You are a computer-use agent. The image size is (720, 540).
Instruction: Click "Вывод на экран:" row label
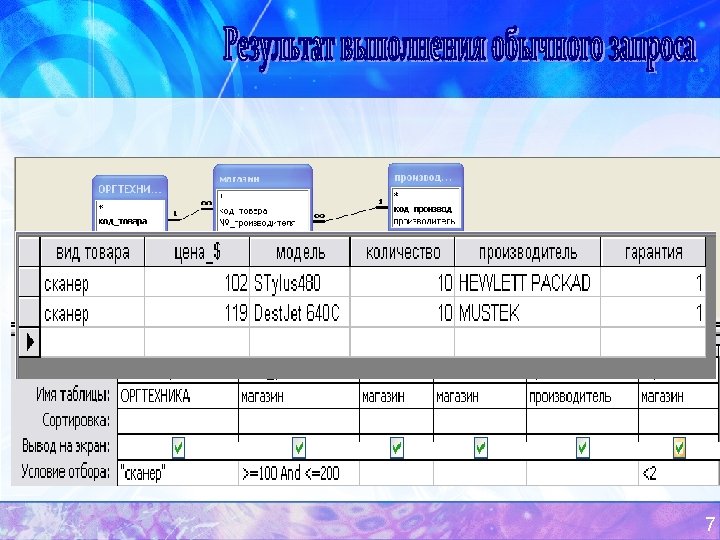coord(66,446)
